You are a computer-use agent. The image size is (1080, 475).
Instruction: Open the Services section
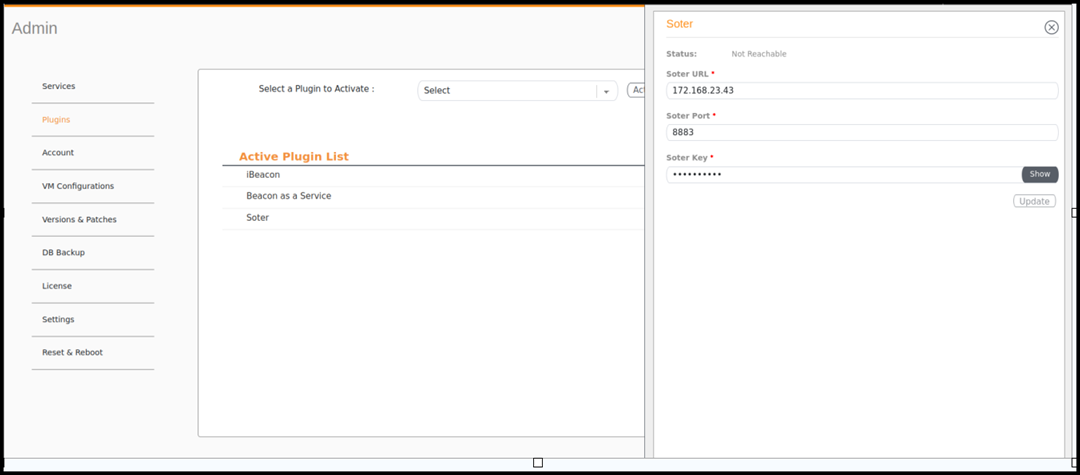click(59, 86)
